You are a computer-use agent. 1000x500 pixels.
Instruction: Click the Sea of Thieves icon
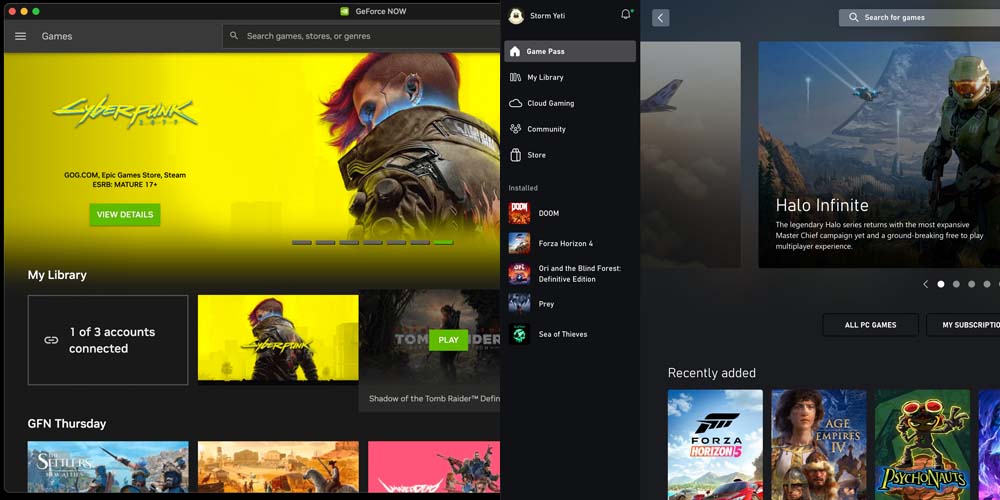519,334
